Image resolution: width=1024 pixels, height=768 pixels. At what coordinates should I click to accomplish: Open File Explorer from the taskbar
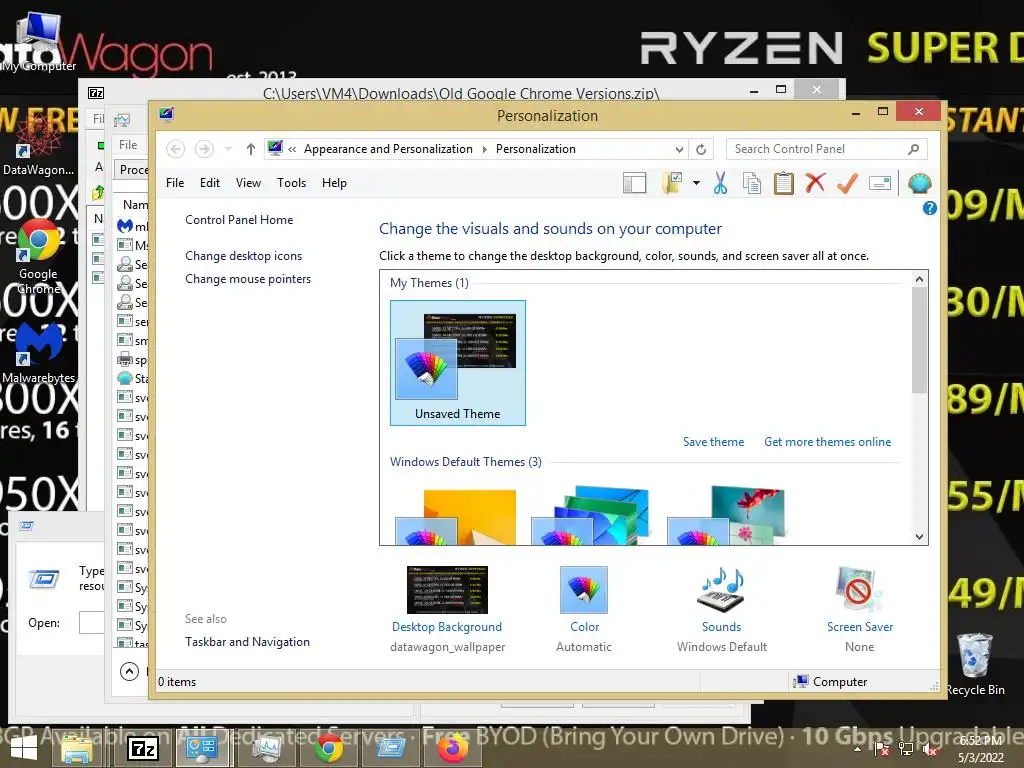(x=76, y=749)
